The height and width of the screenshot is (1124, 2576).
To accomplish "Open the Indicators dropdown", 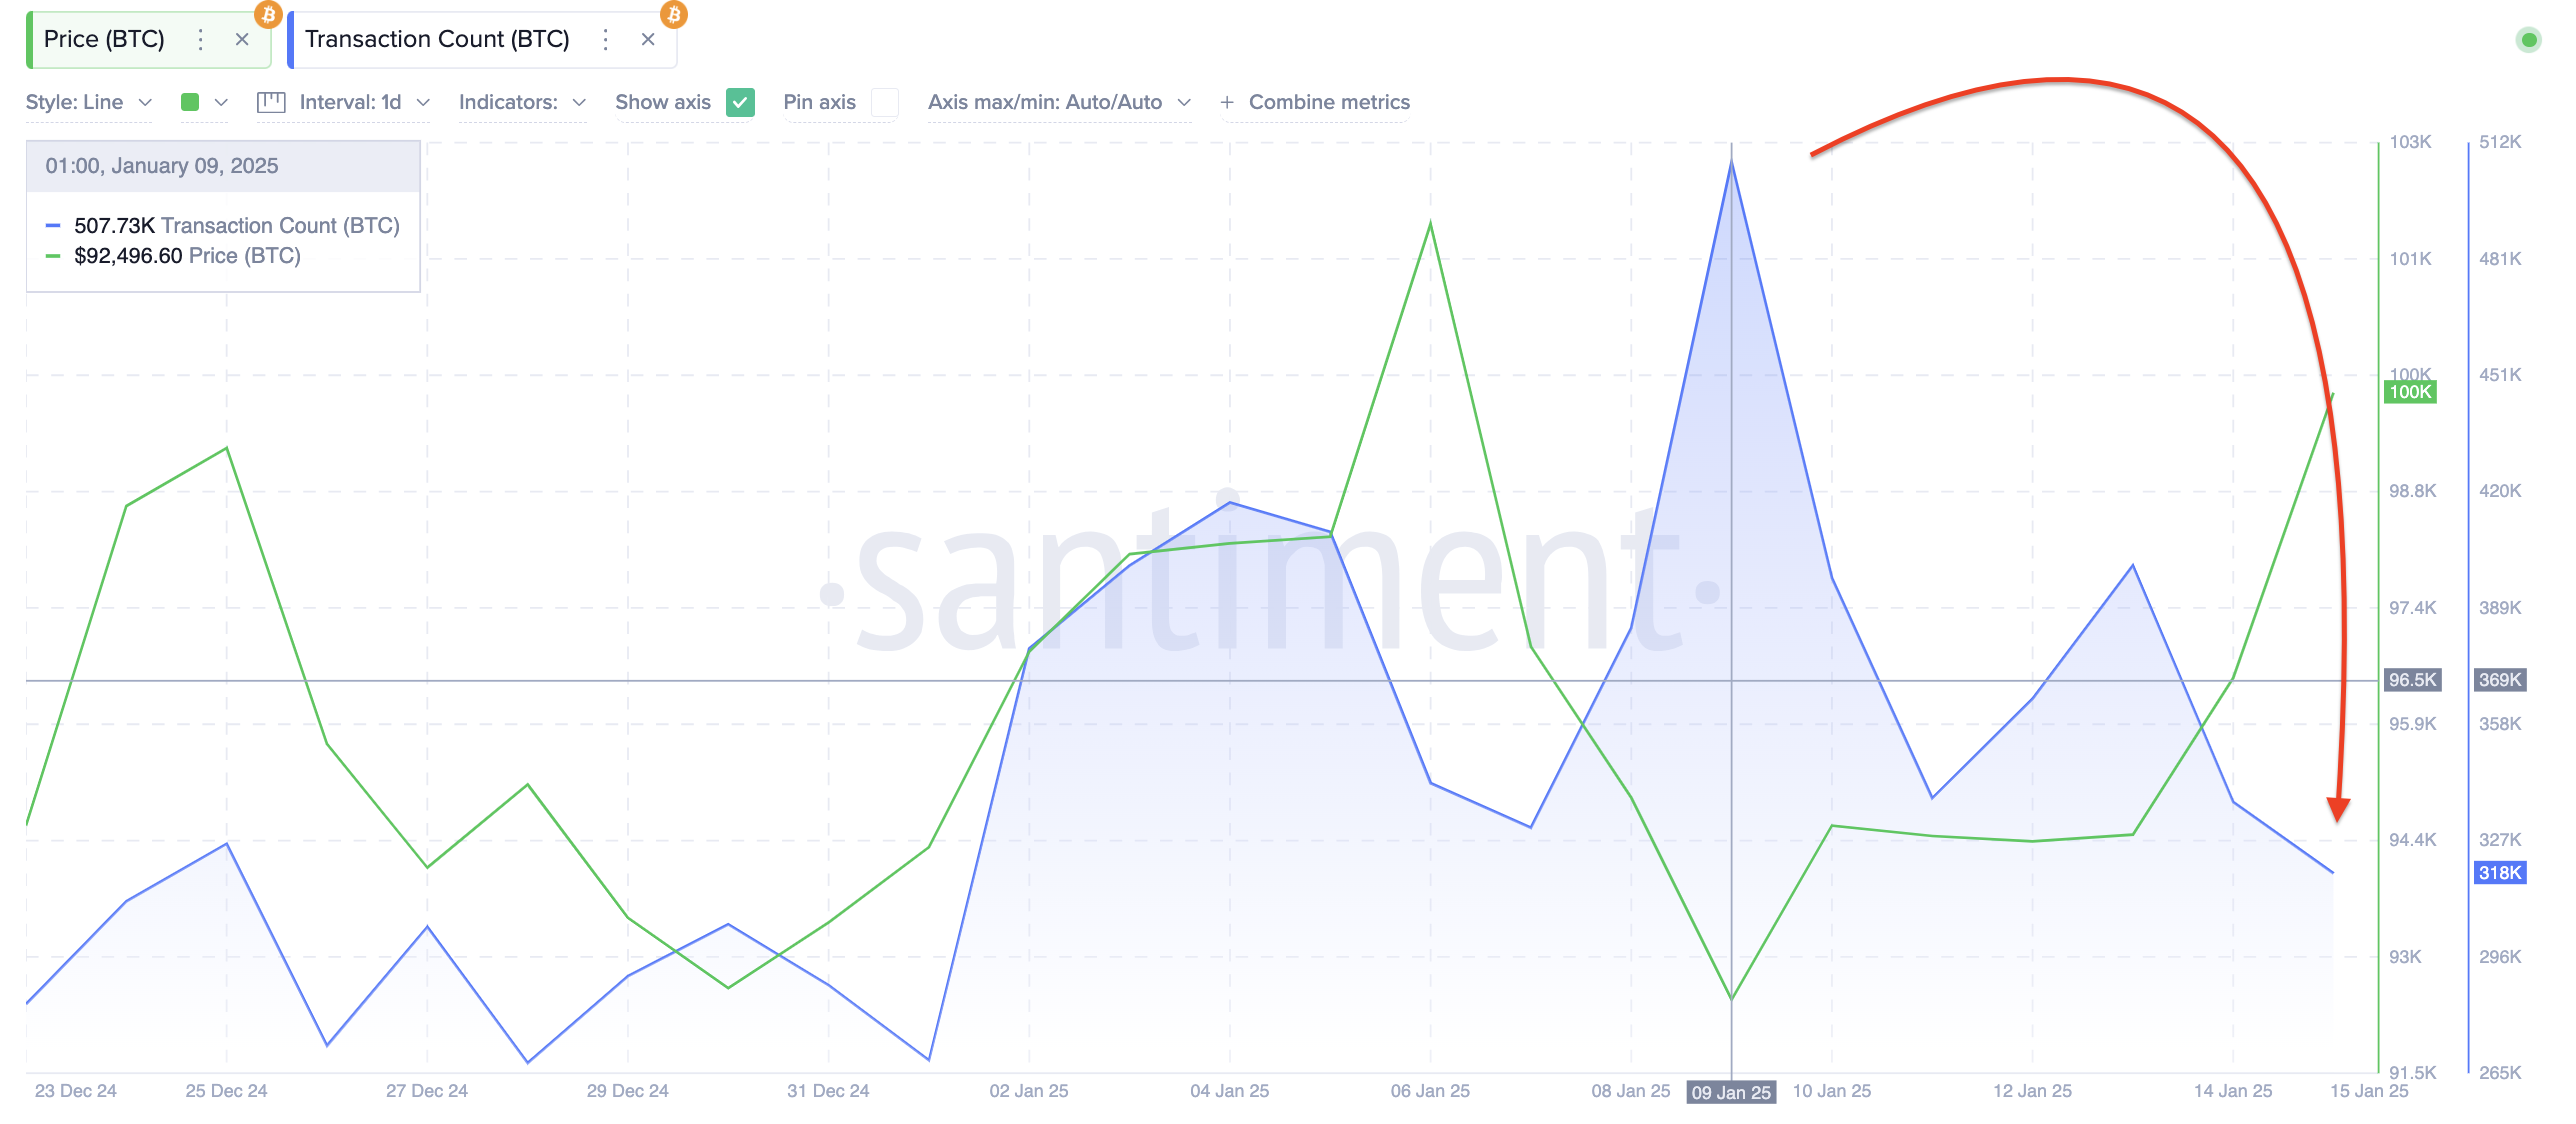I will tap(522, 102).
